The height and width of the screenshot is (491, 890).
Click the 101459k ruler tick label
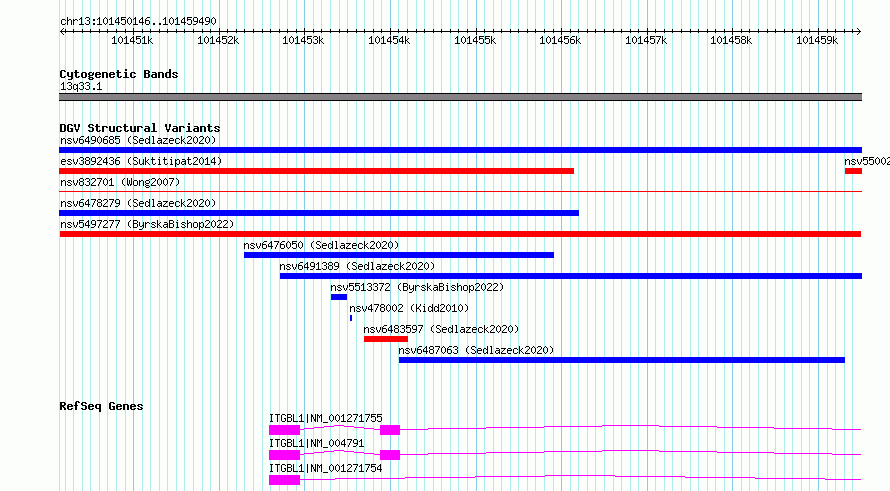pyautogui.click(x=817, y=40)
